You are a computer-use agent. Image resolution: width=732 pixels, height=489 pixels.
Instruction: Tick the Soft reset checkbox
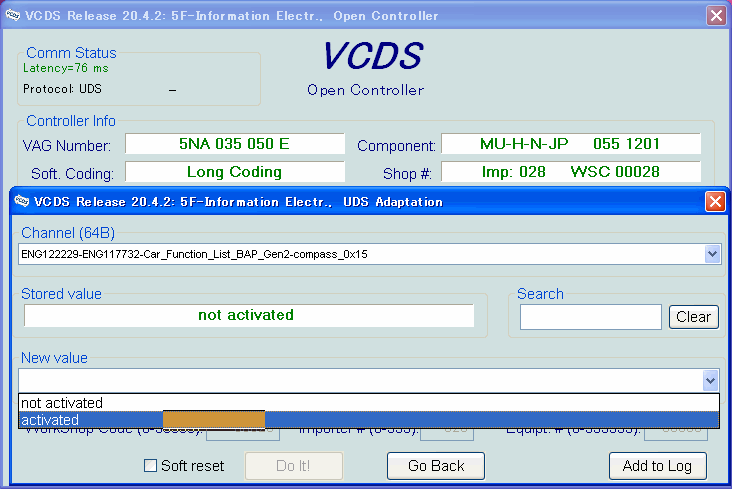(150, 465)
